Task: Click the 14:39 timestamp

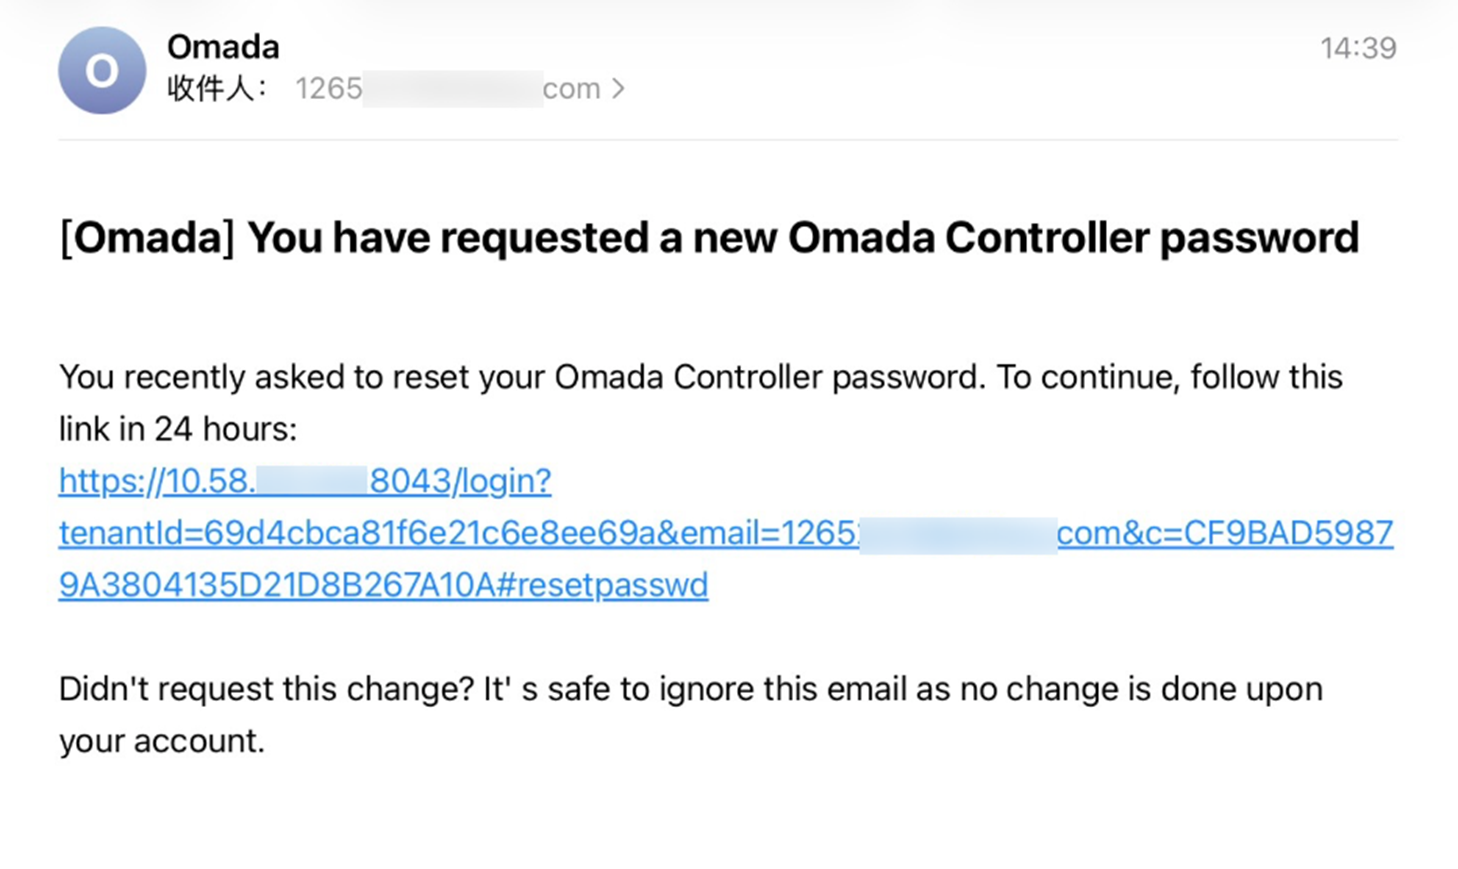Action: pyautogui.click(x=1360, y=46)
